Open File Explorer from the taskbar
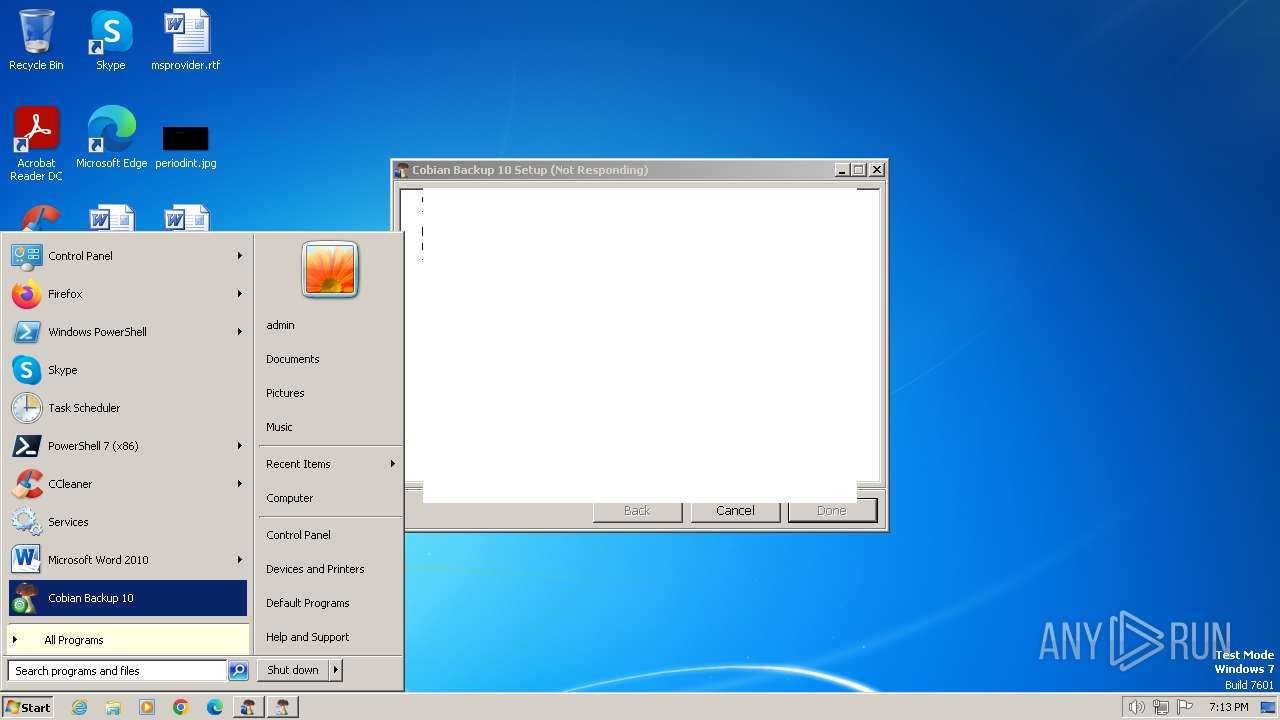1280x720 pixels. (x=113, y=707)
